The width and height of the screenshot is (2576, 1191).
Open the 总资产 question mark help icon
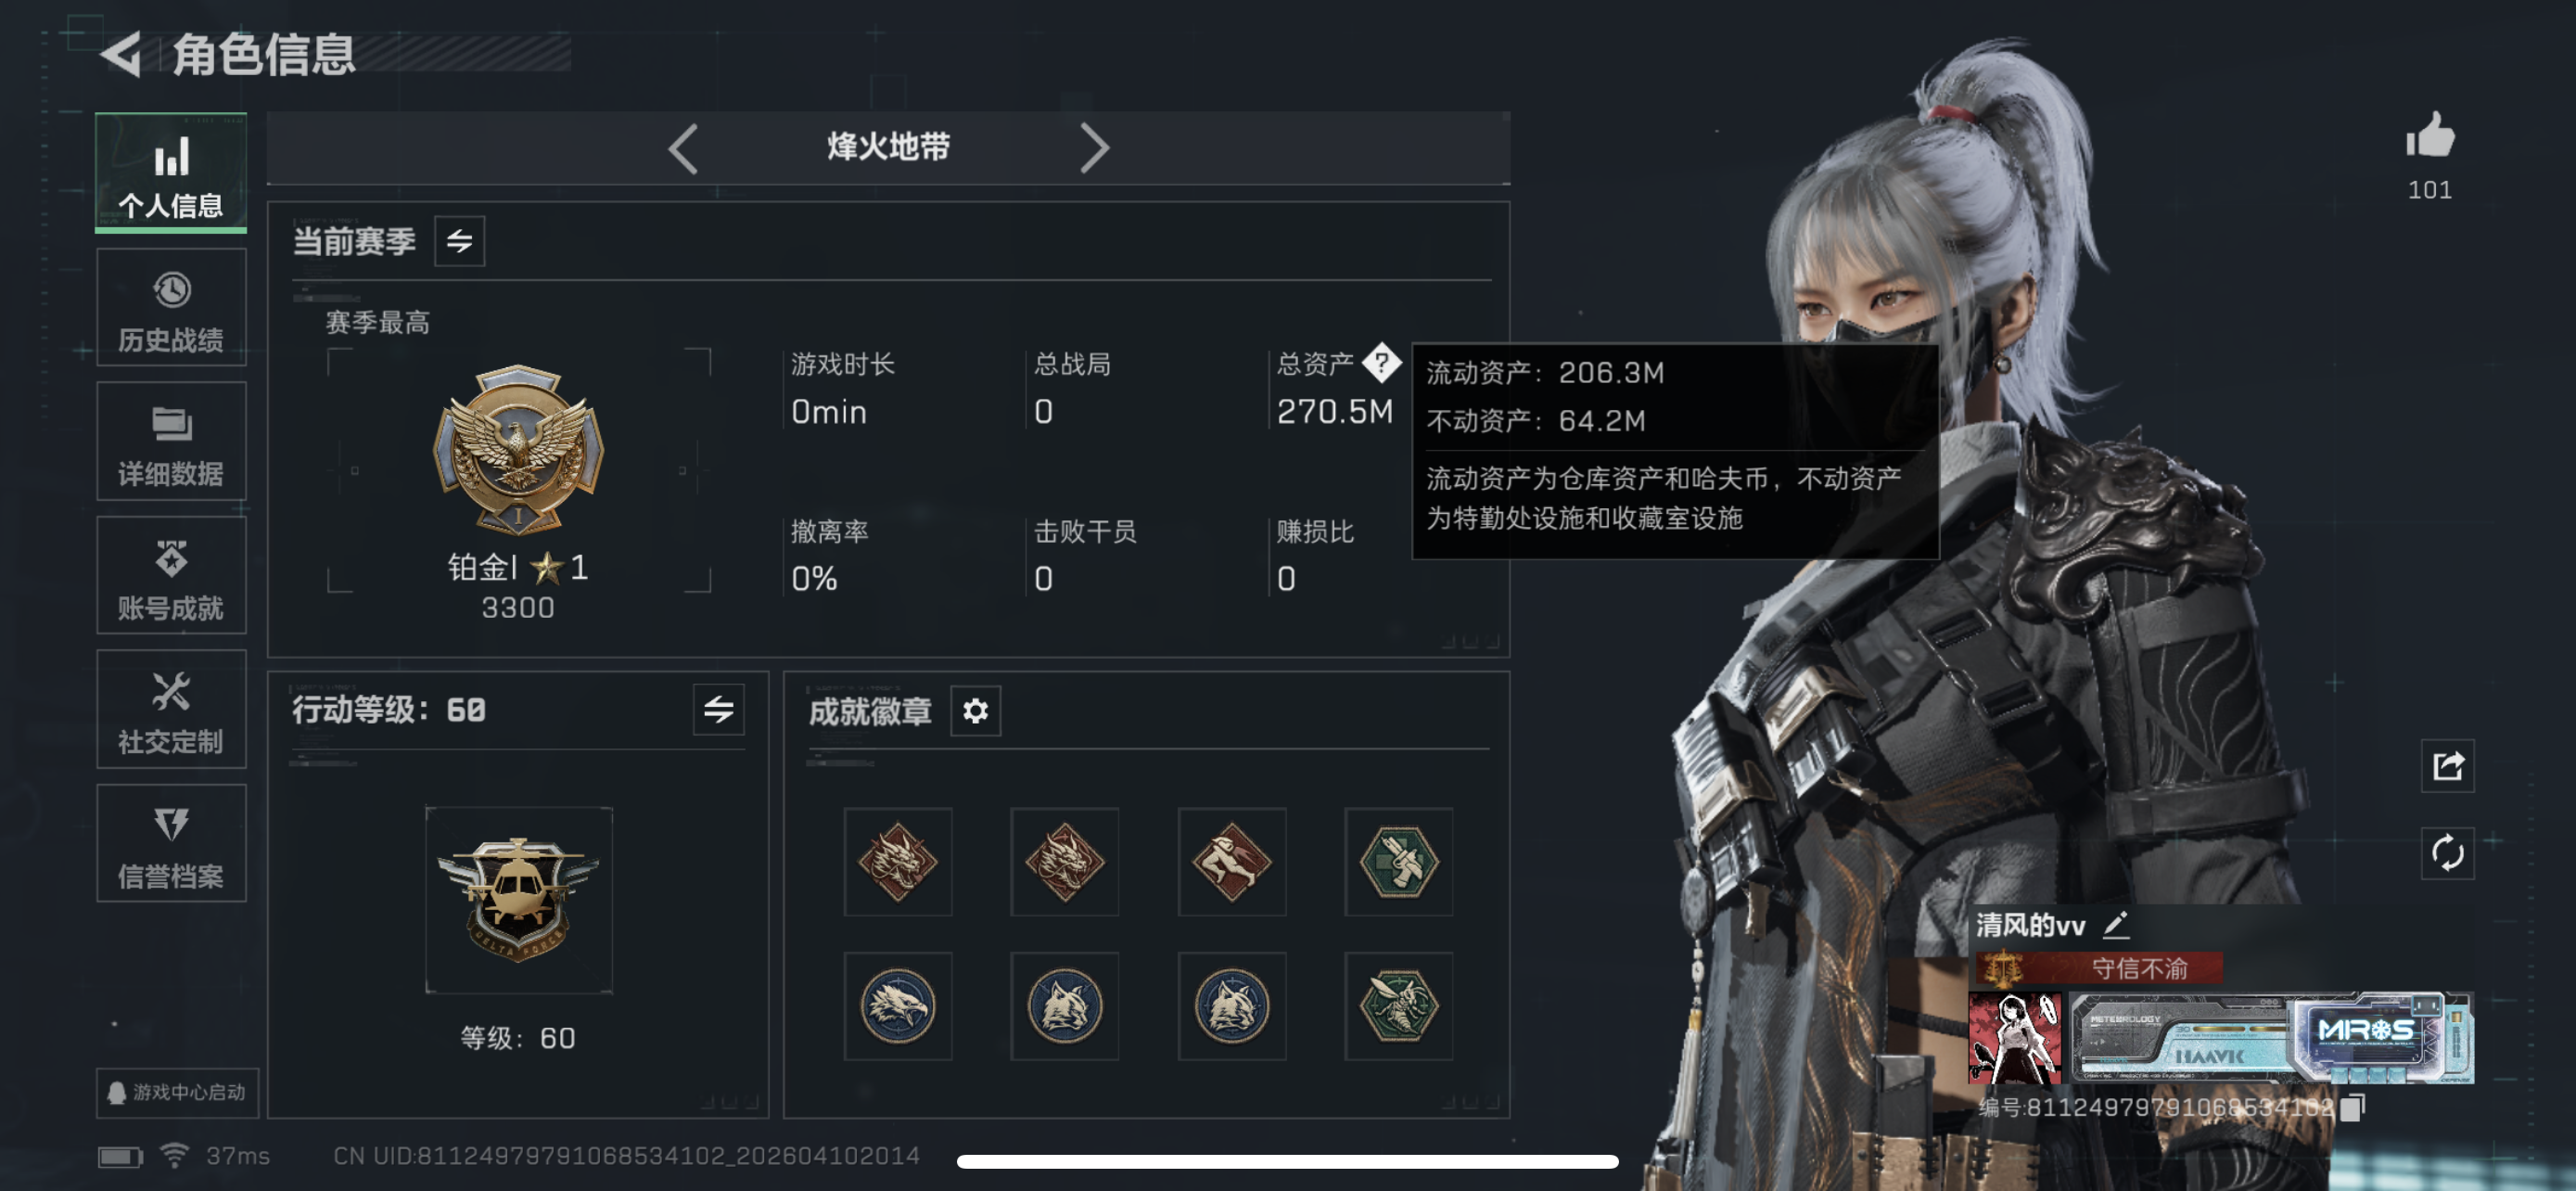point(1381,363)
